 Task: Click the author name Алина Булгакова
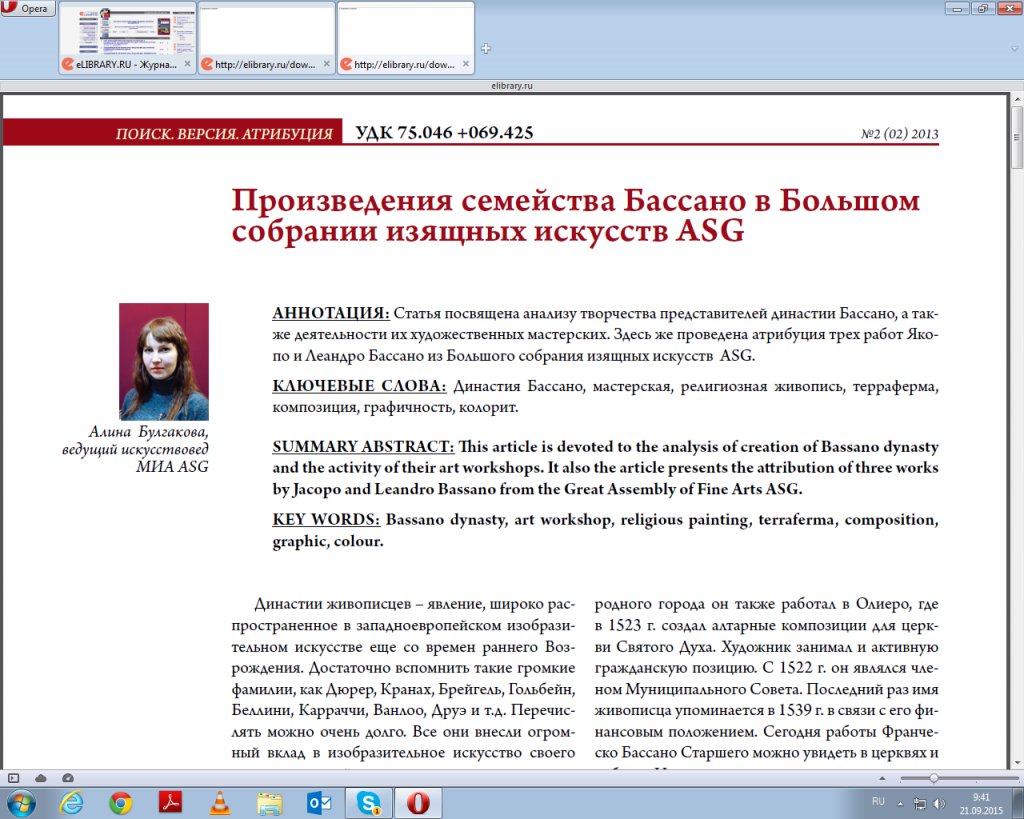click(148, 432)
